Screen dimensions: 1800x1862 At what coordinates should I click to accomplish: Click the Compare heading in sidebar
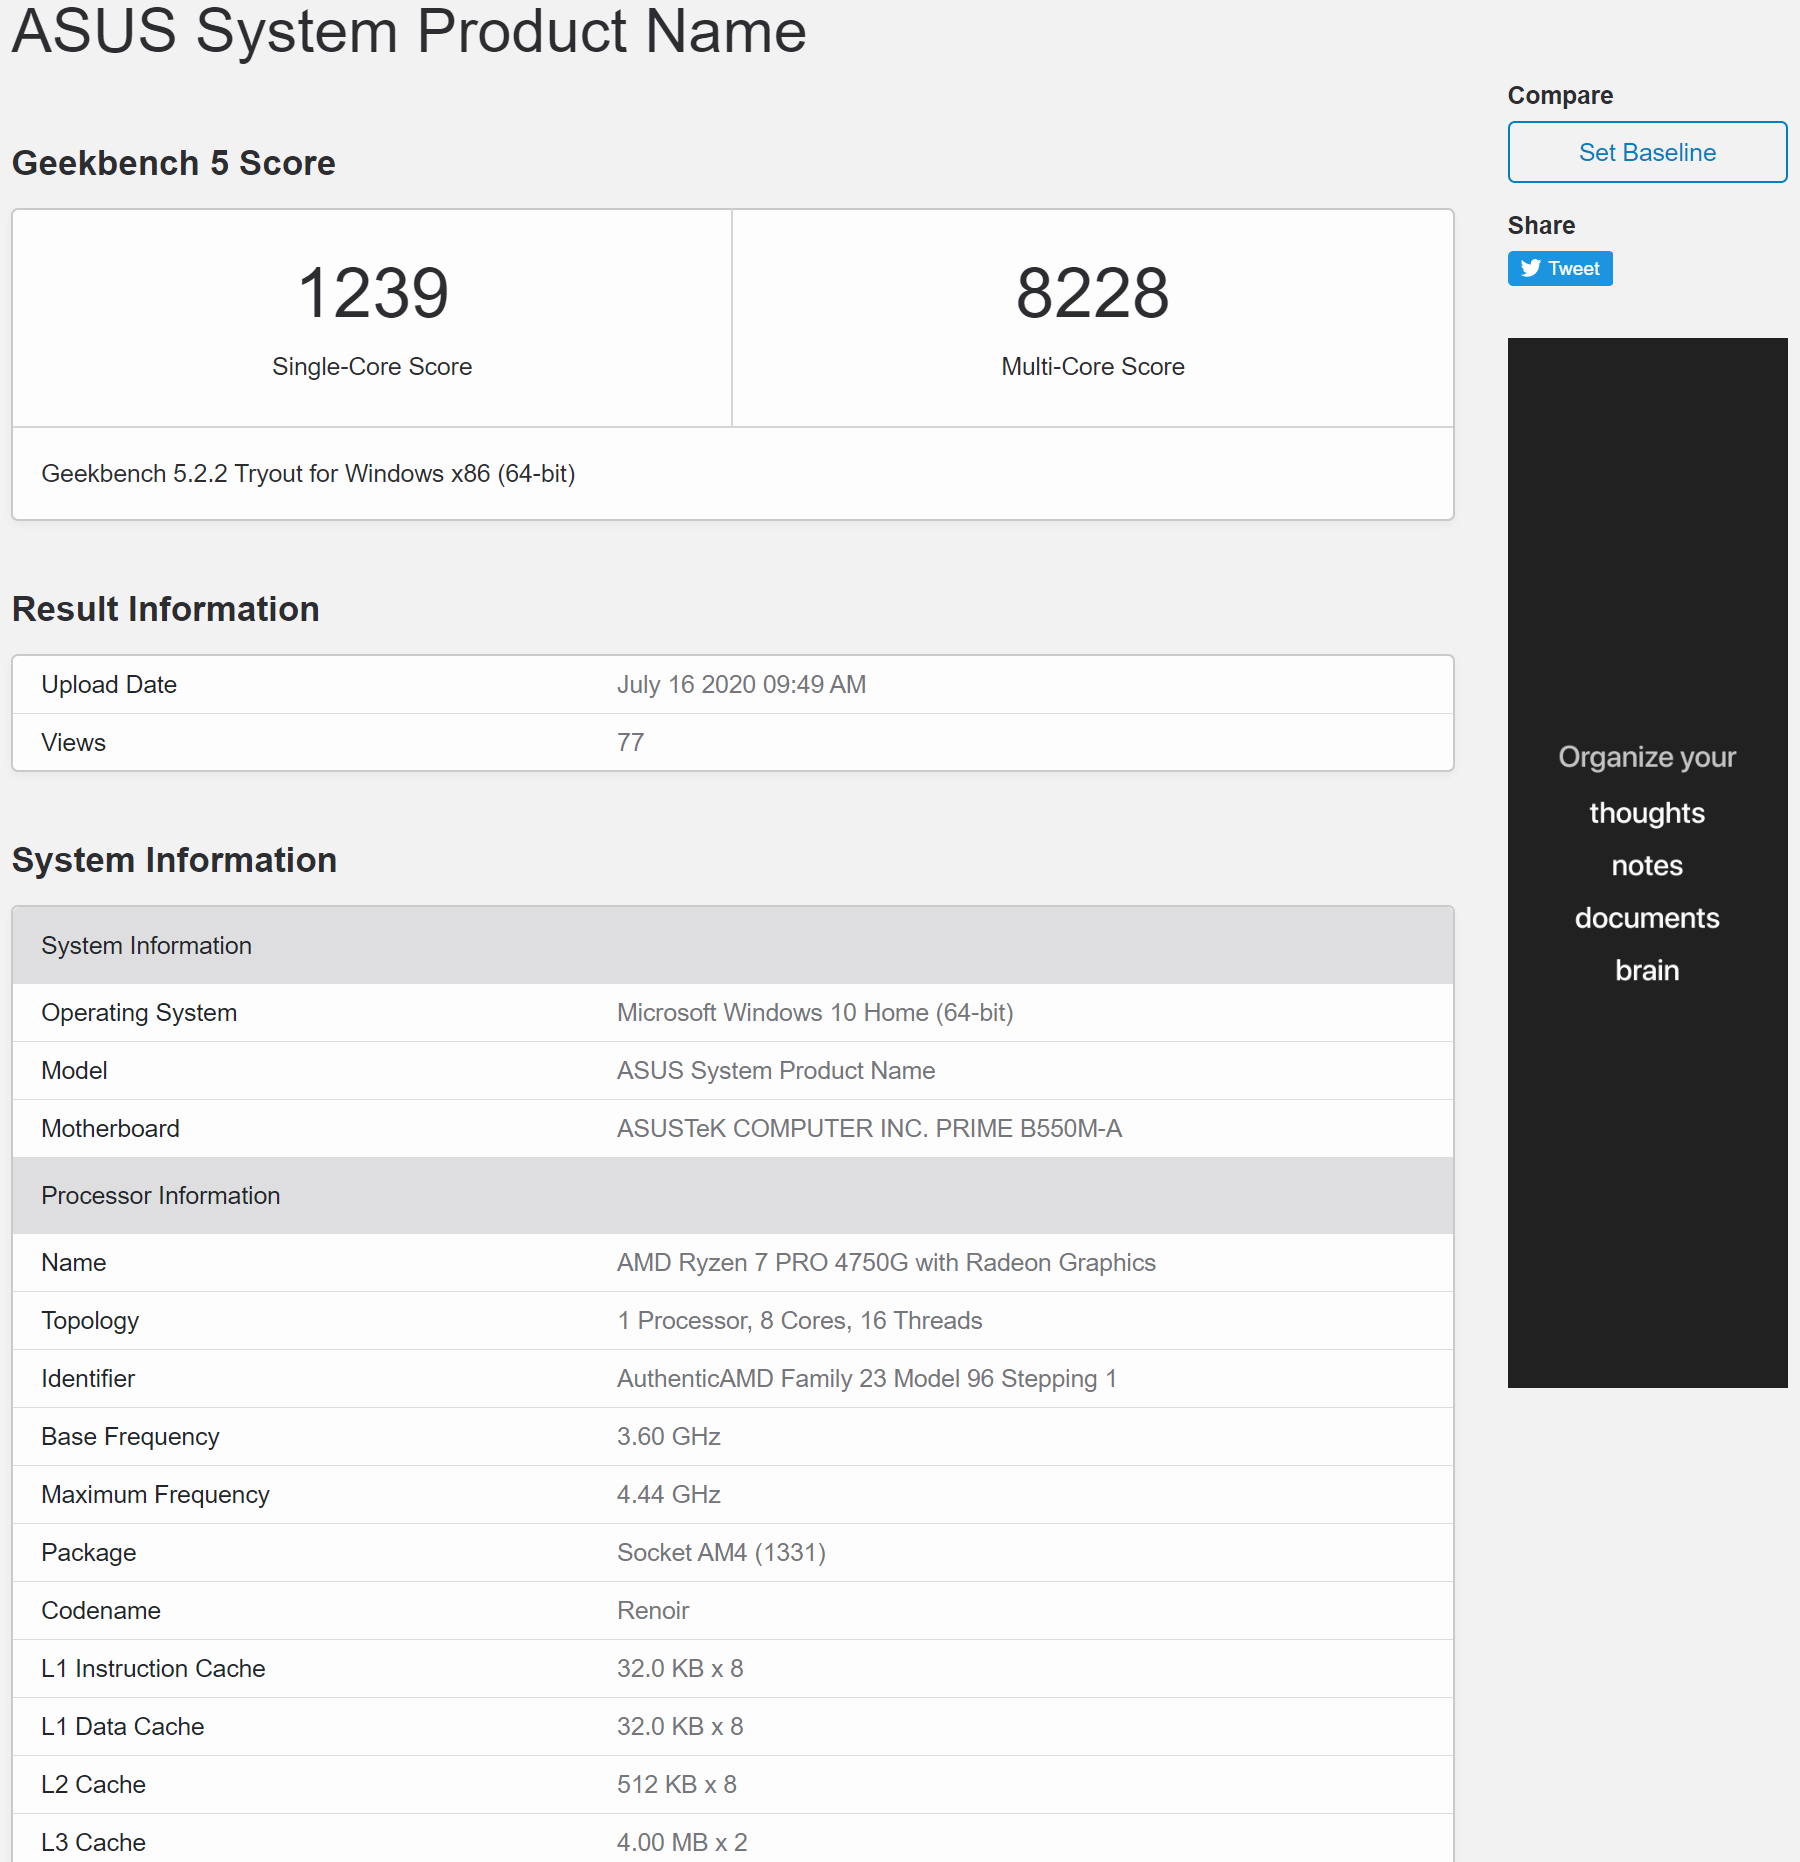(1560, 95)
